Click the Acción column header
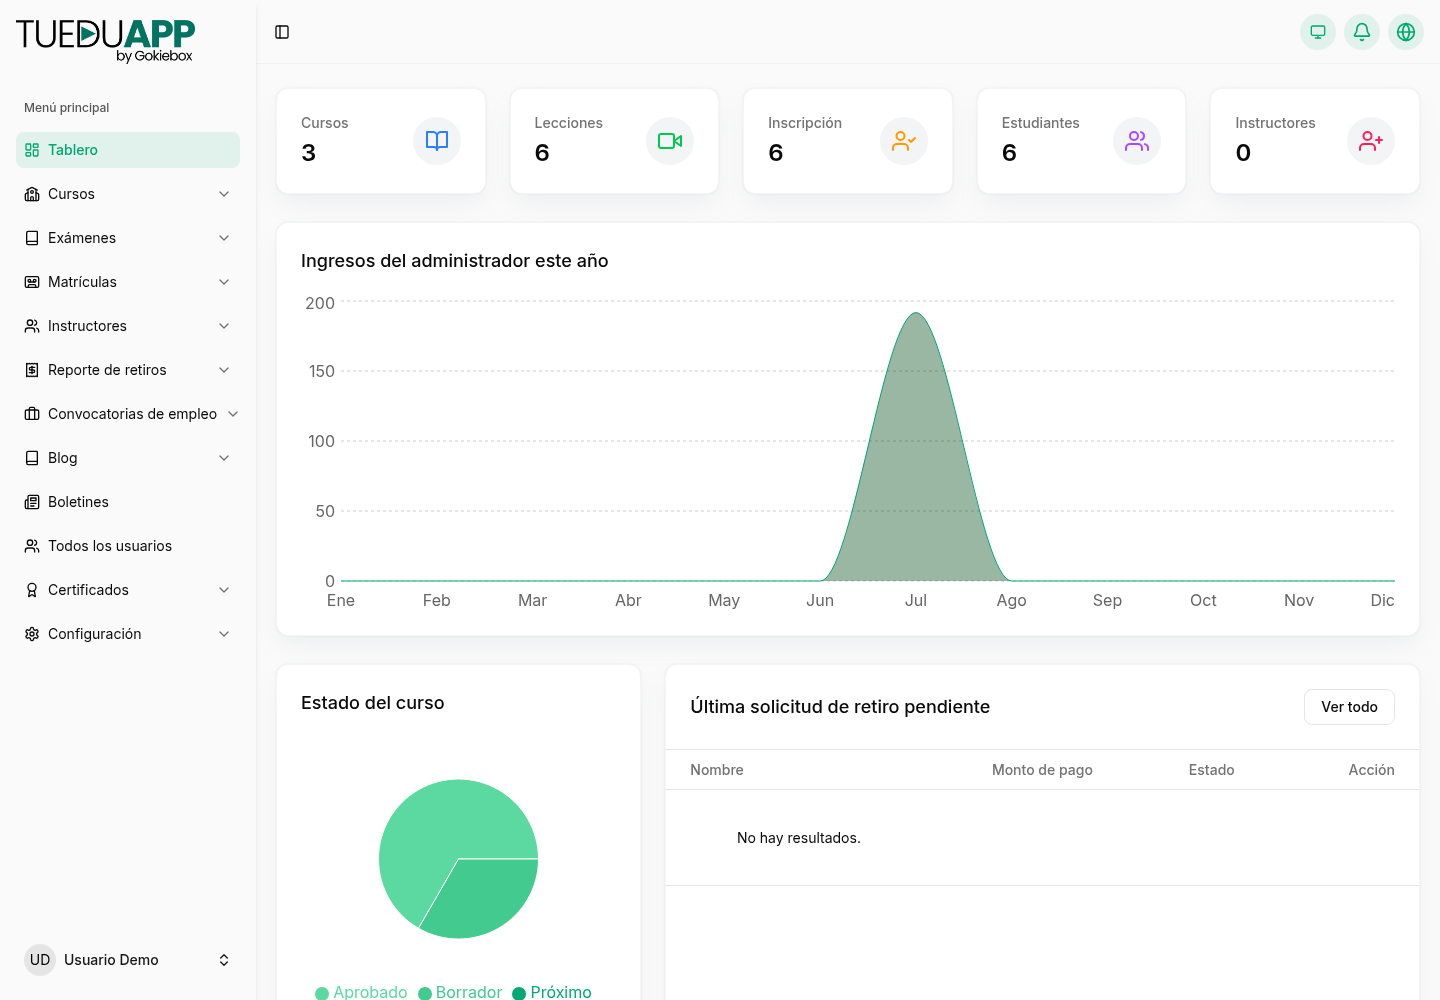Viewport: 1440px width, 1000px height. [x=1371, y=770]
